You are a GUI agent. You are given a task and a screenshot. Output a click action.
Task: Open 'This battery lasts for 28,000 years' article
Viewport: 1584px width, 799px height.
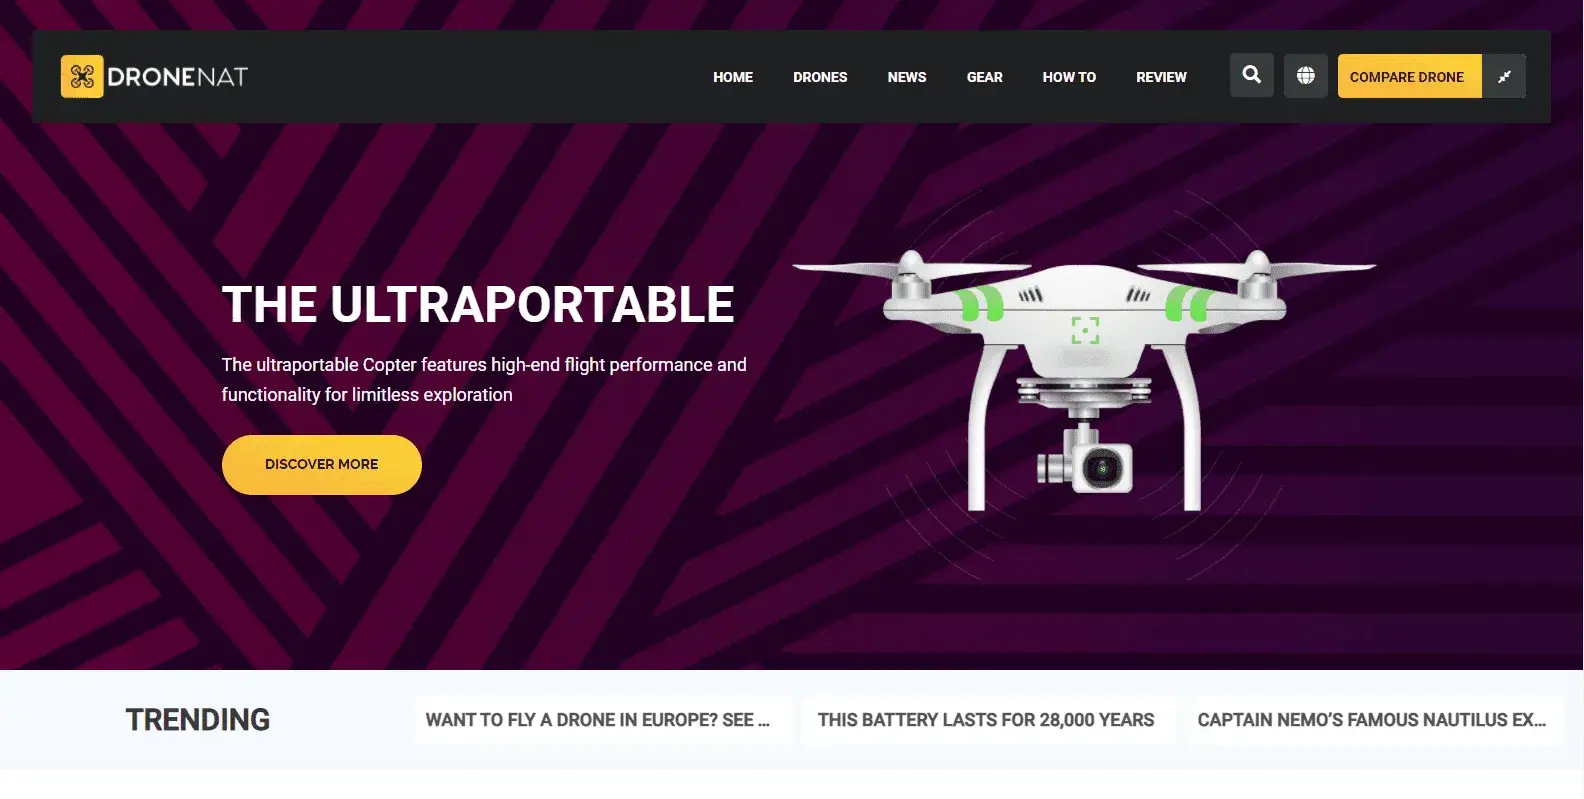coord(986,720)
